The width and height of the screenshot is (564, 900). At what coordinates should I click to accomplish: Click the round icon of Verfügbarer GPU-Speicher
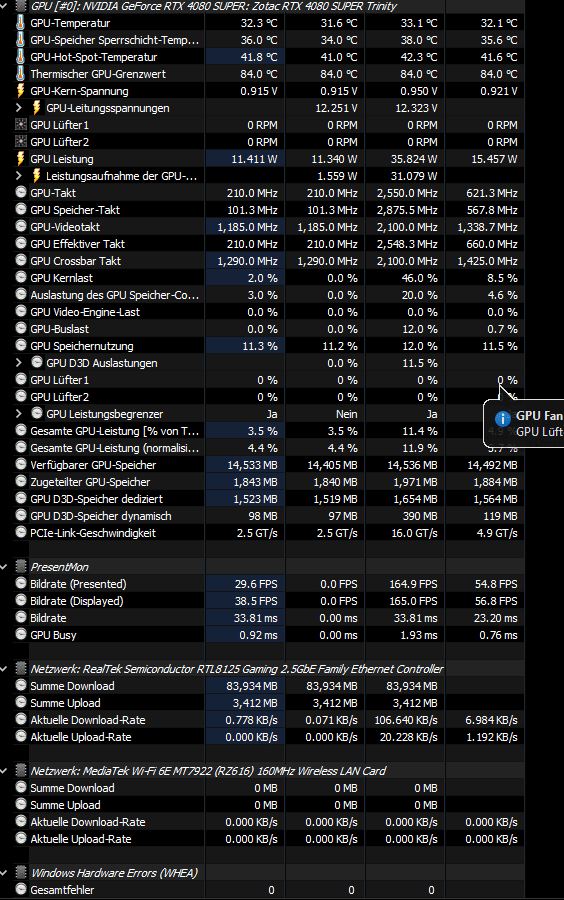(21, 464)
